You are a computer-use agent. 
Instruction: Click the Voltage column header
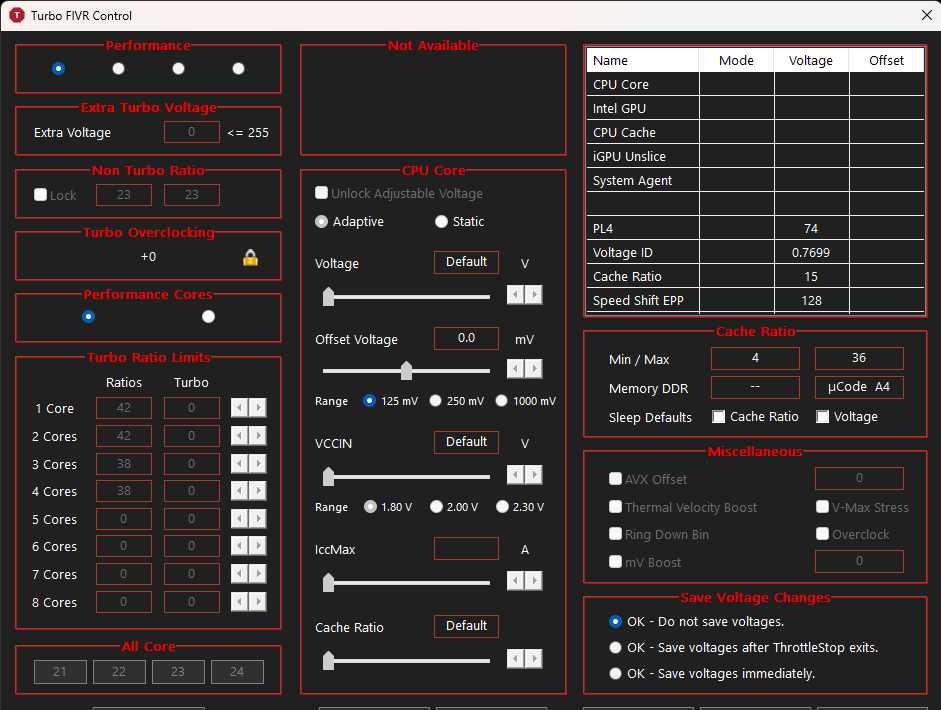[811, 61]
